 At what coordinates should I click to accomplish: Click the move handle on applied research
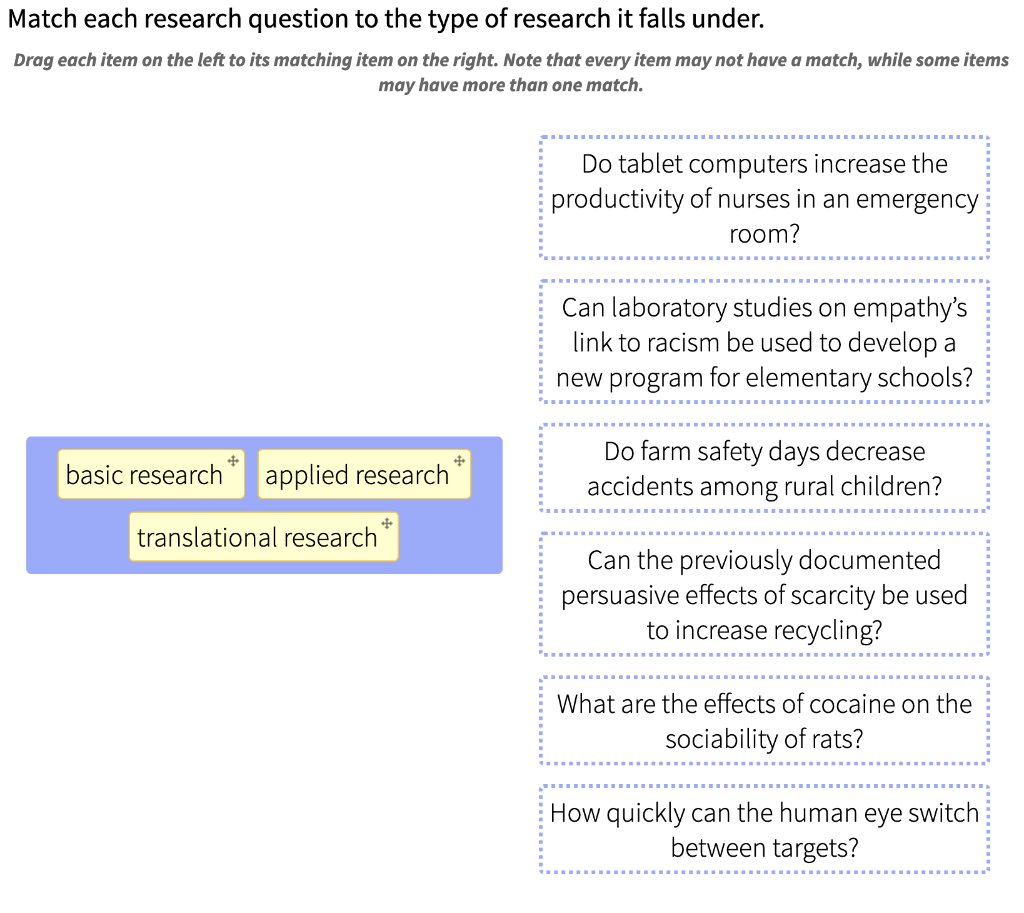click(458, 461)
